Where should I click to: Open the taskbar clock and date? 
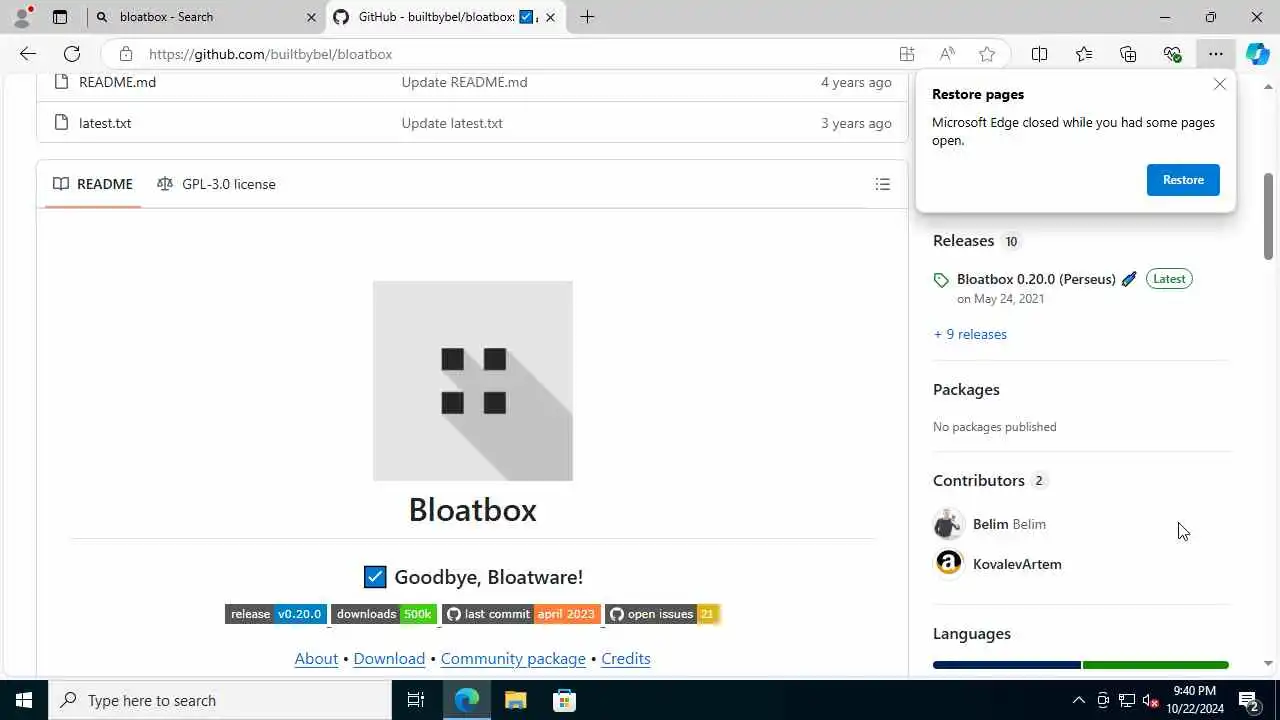click(1195, 700)
